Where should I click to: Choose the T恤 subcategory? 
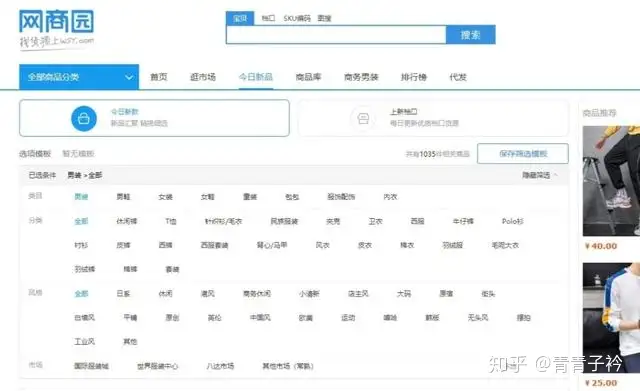coord(171,221)
